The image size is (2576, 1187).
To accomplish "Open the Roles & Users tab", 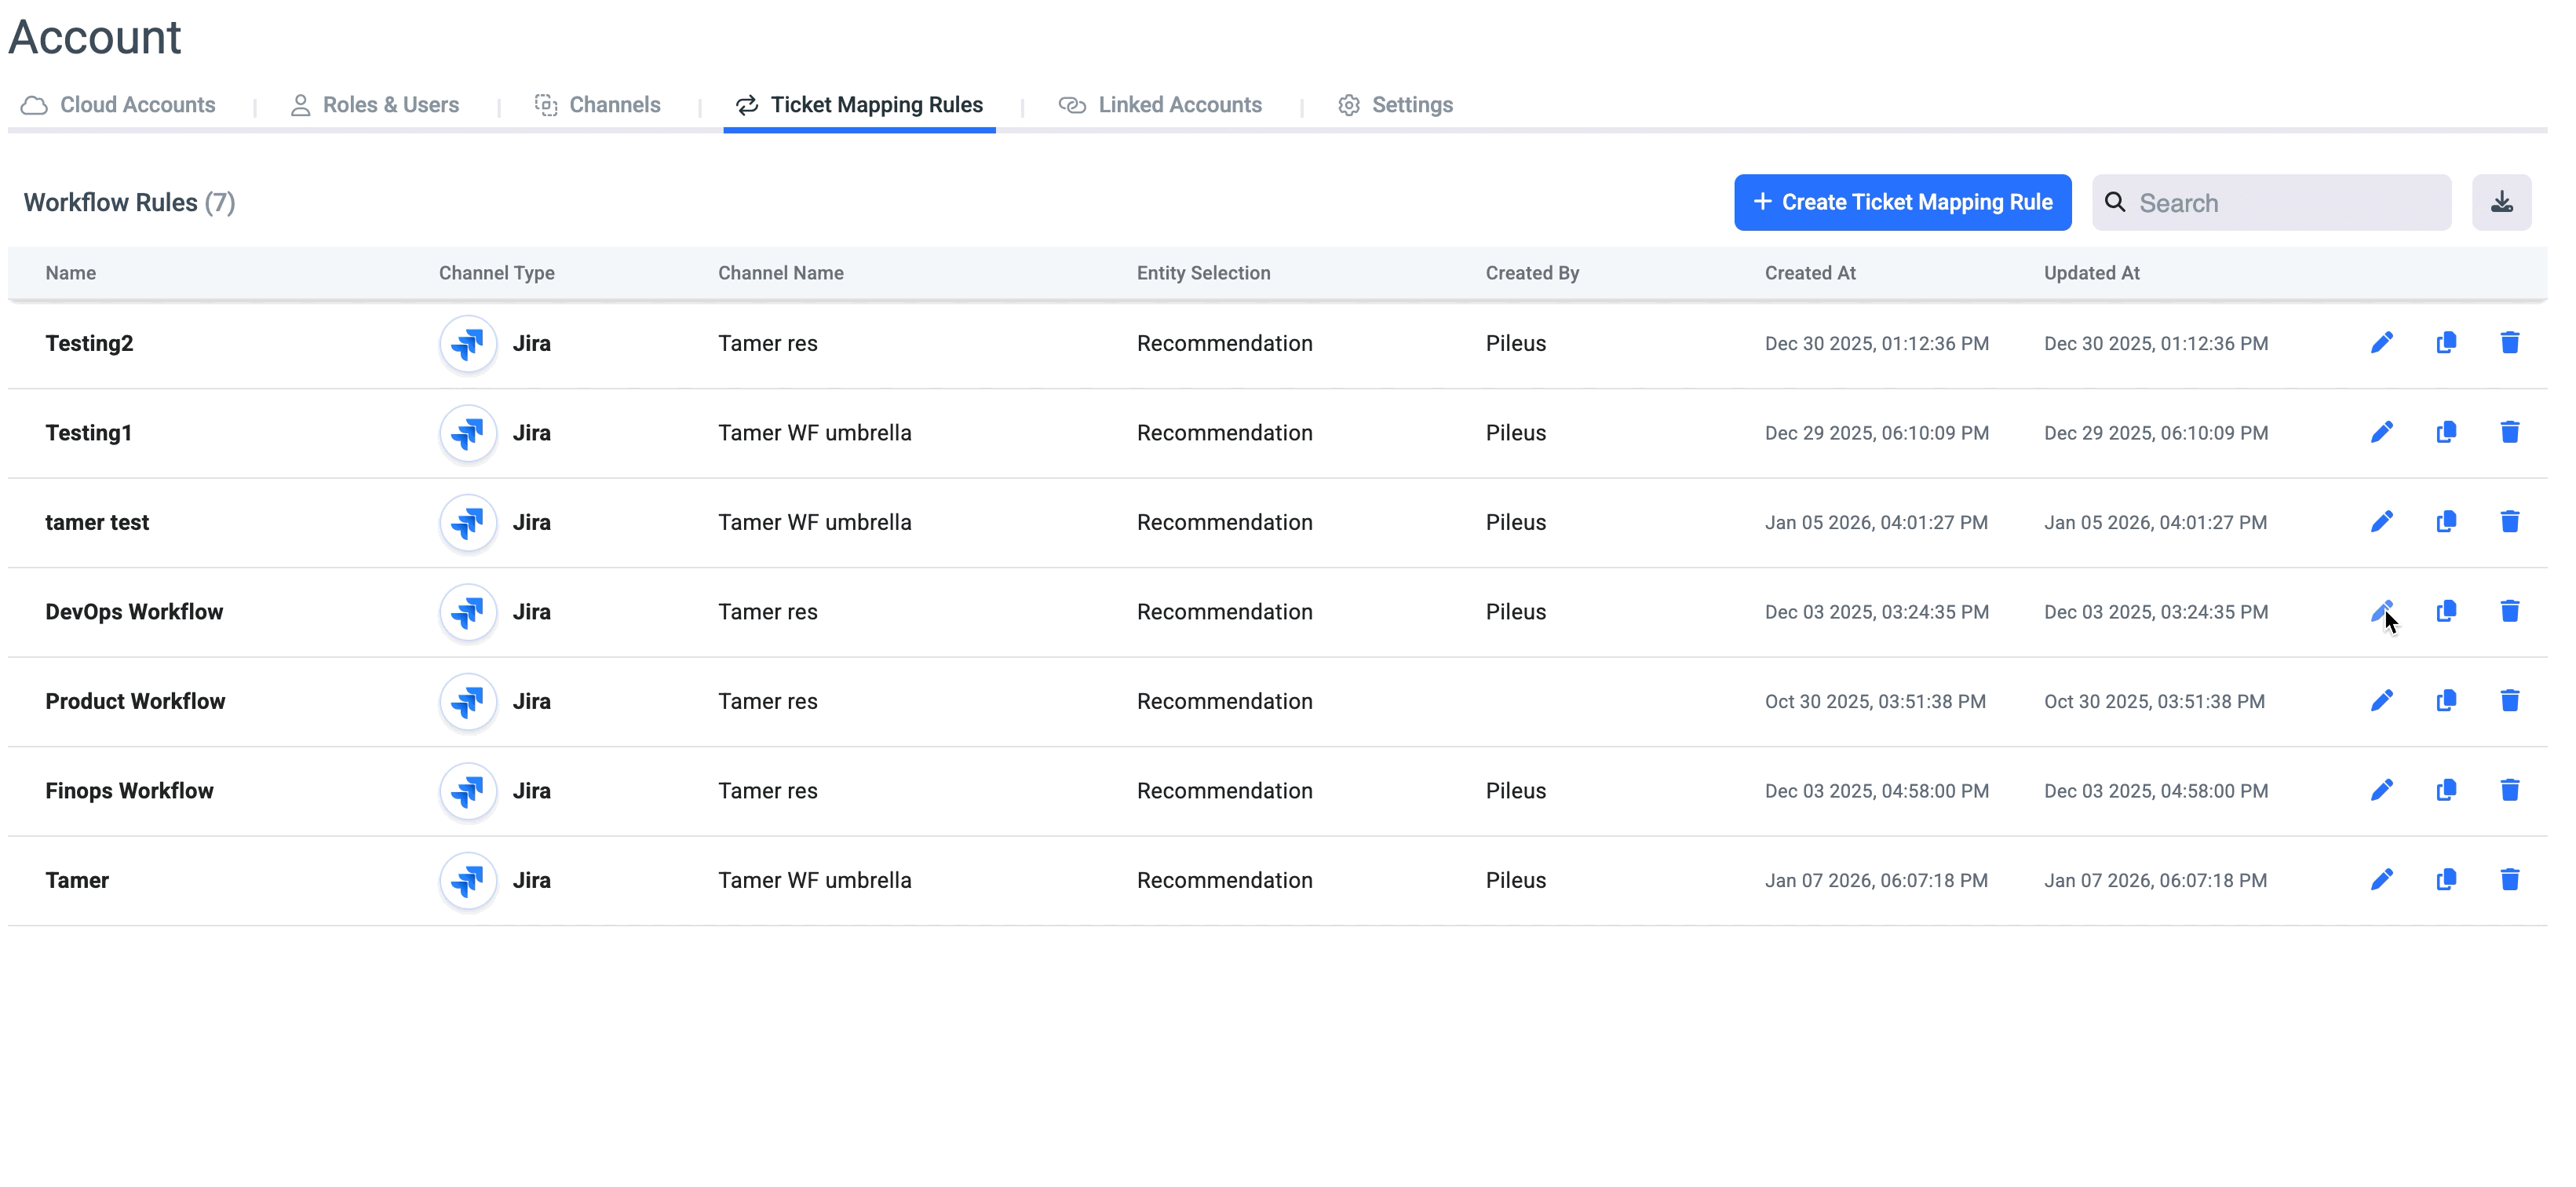I will click(375, 105).
